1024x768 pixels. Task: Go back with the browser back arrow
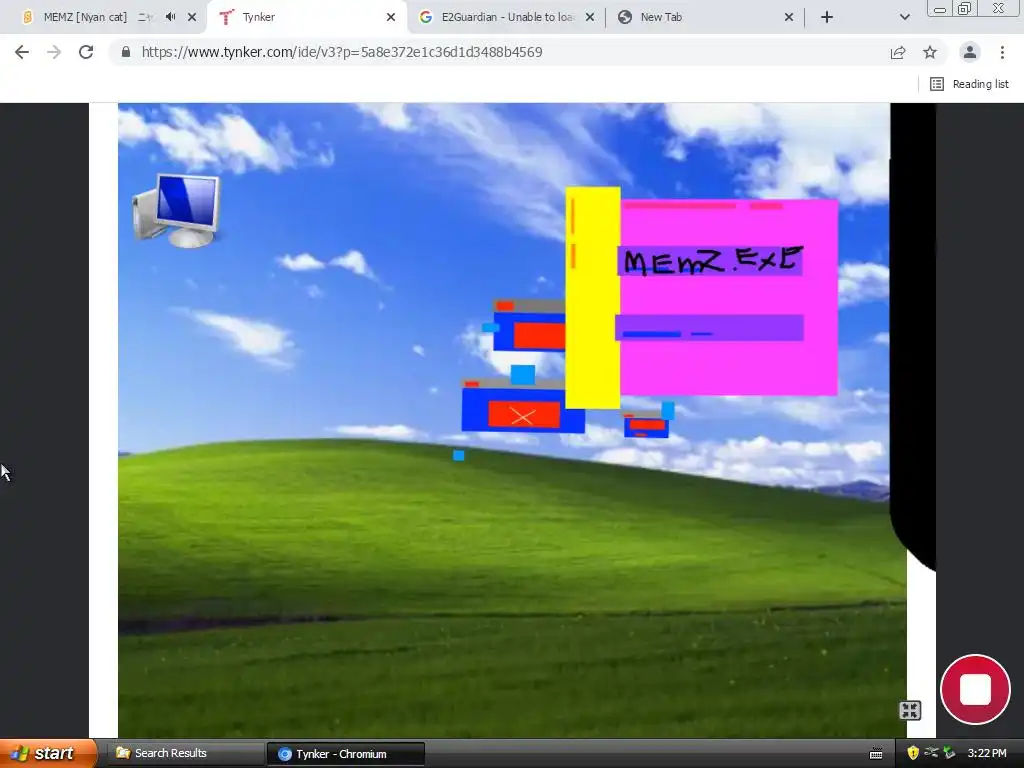22,52
